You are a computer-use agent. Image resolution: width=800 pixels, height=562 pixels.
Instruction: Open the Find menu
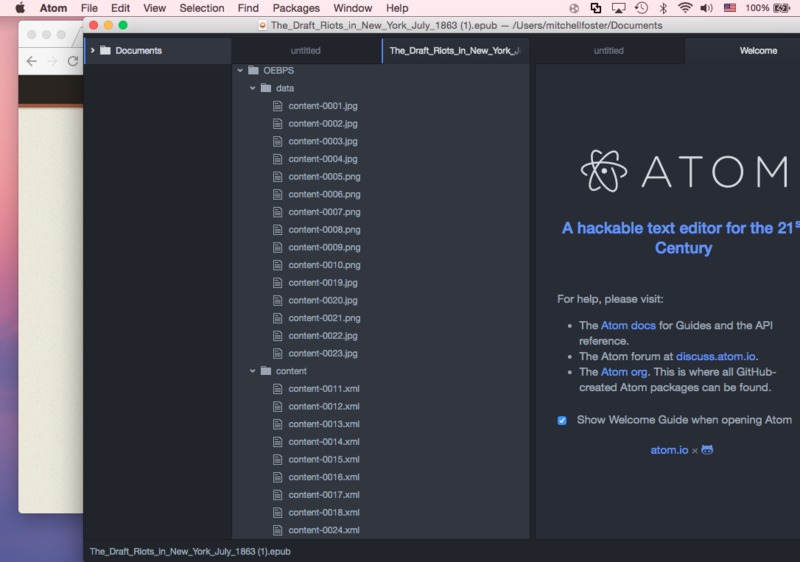248,8
